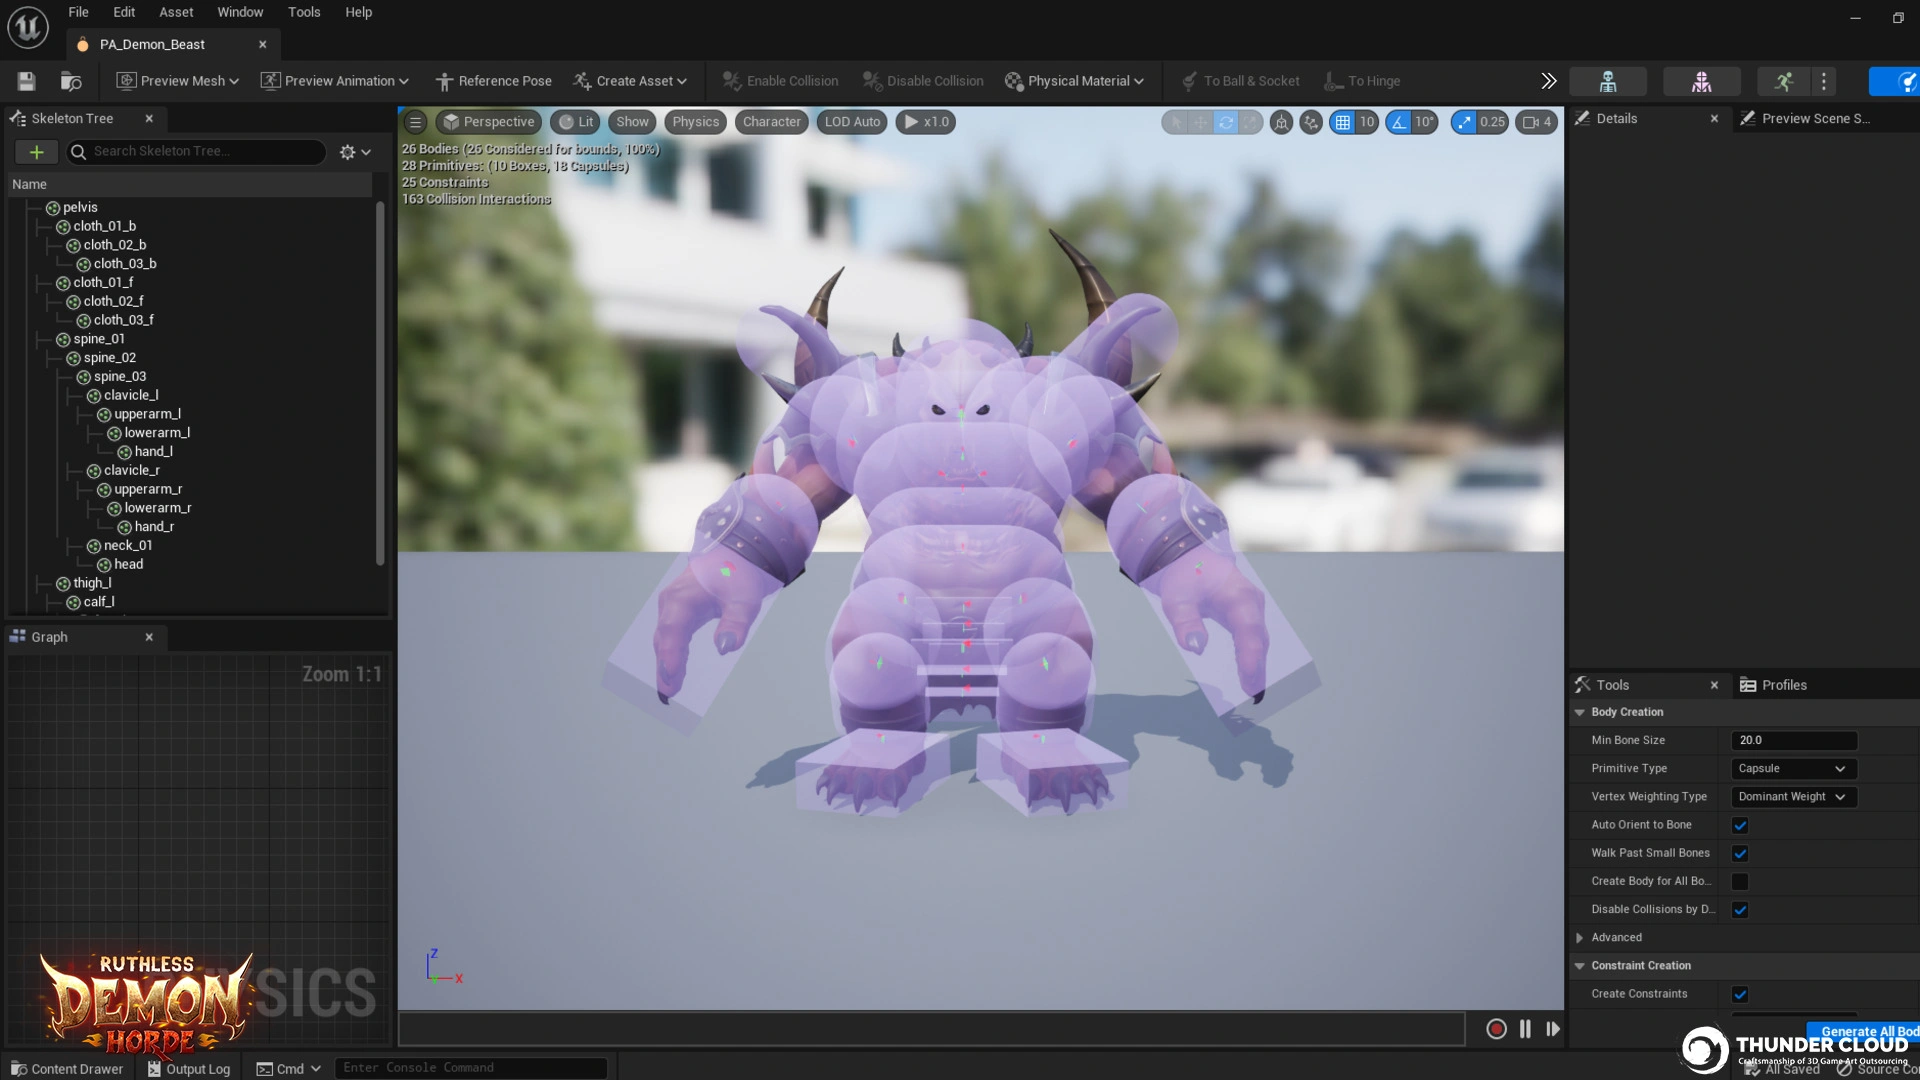
Task: Open the Create Asset dropdown
Action: coord(631,81)
